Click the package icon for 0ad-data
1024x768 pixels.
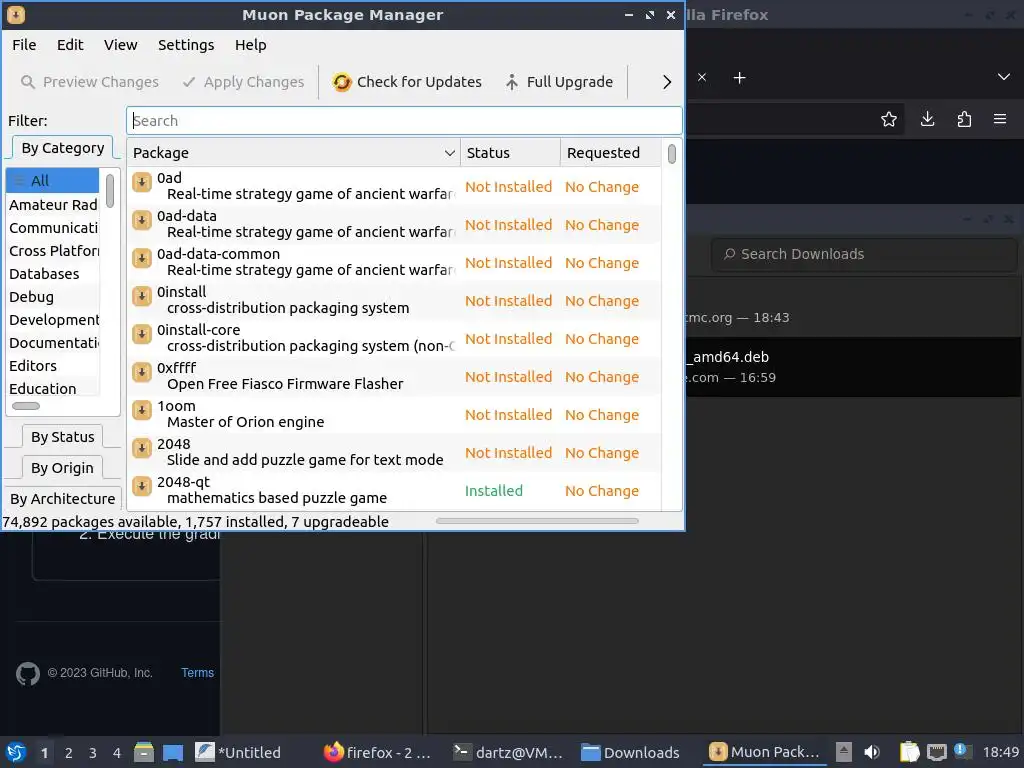pos(142,220)
